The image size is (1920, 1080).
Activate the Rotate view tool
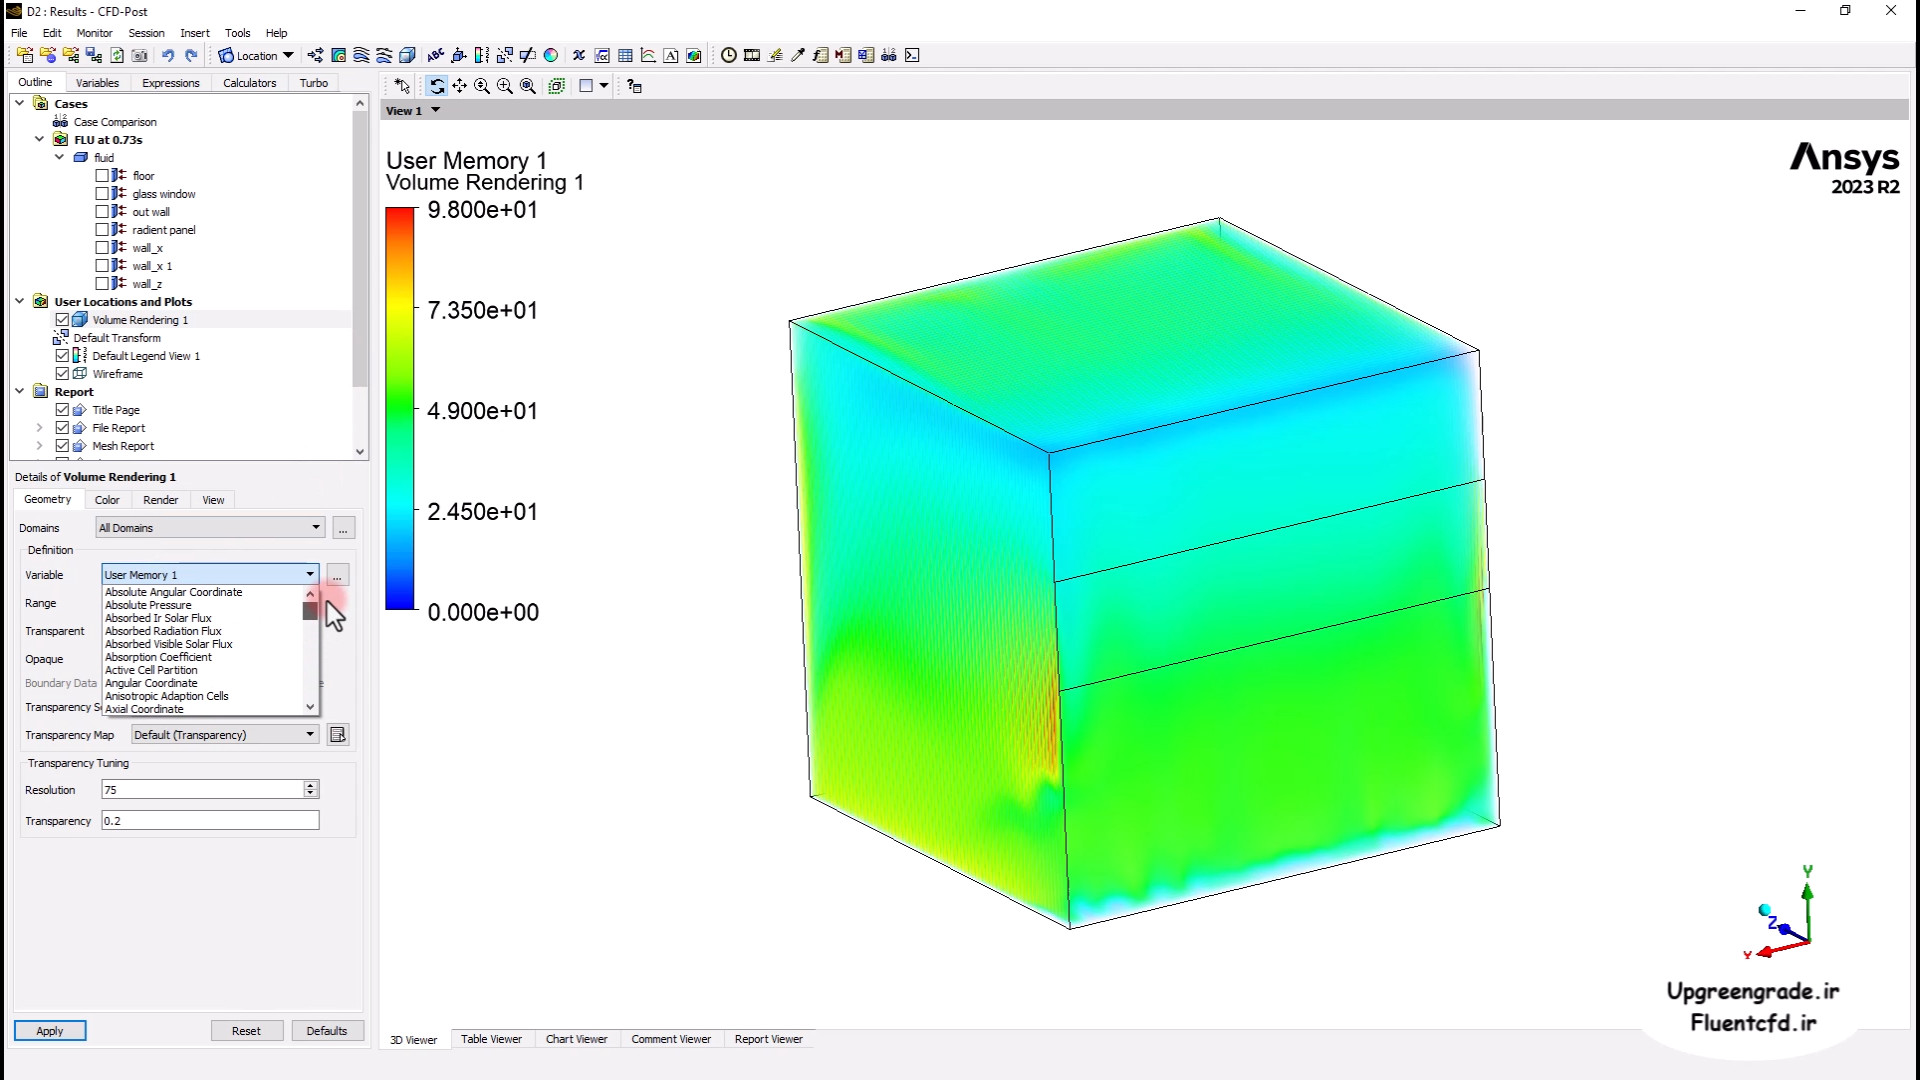[437, 86]
